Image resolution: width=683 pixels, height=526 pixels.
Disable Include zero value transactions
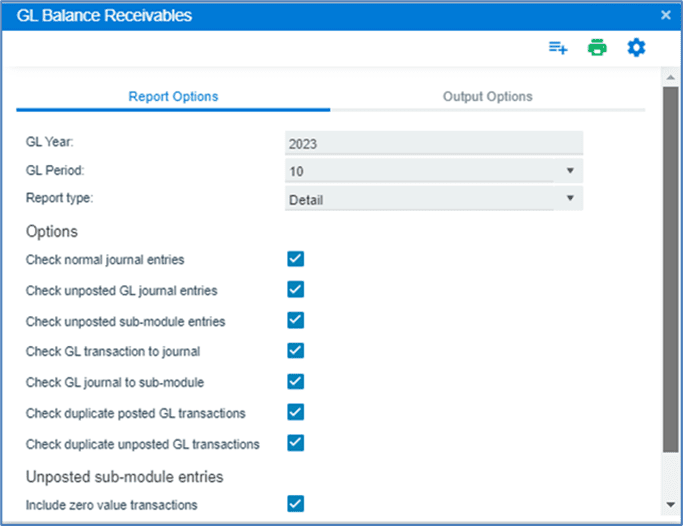295,504
